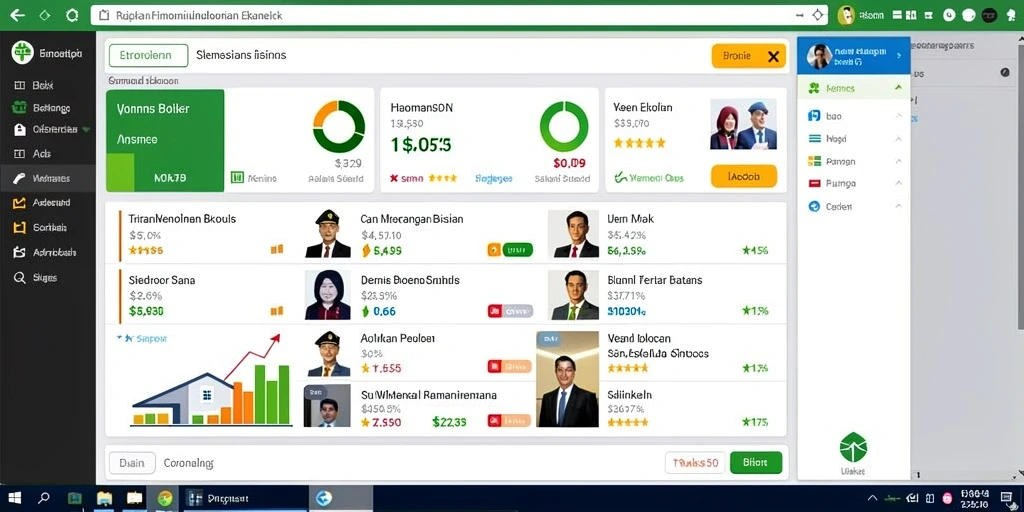Screen dimensions: 1024x512
Task: Expand the Caden row chevron
Action: click(x=899, y=206)
